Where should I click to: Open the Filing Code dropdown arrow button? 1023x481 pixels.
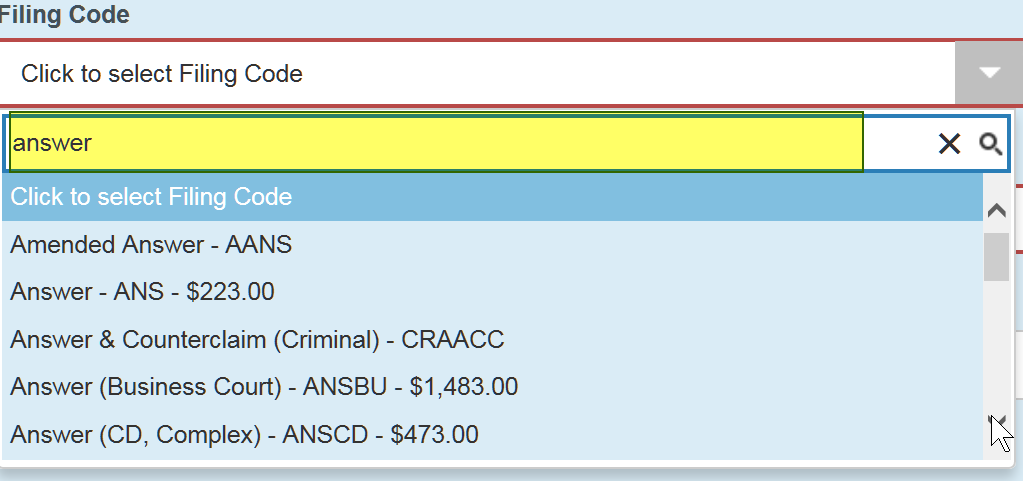point(989,73)
